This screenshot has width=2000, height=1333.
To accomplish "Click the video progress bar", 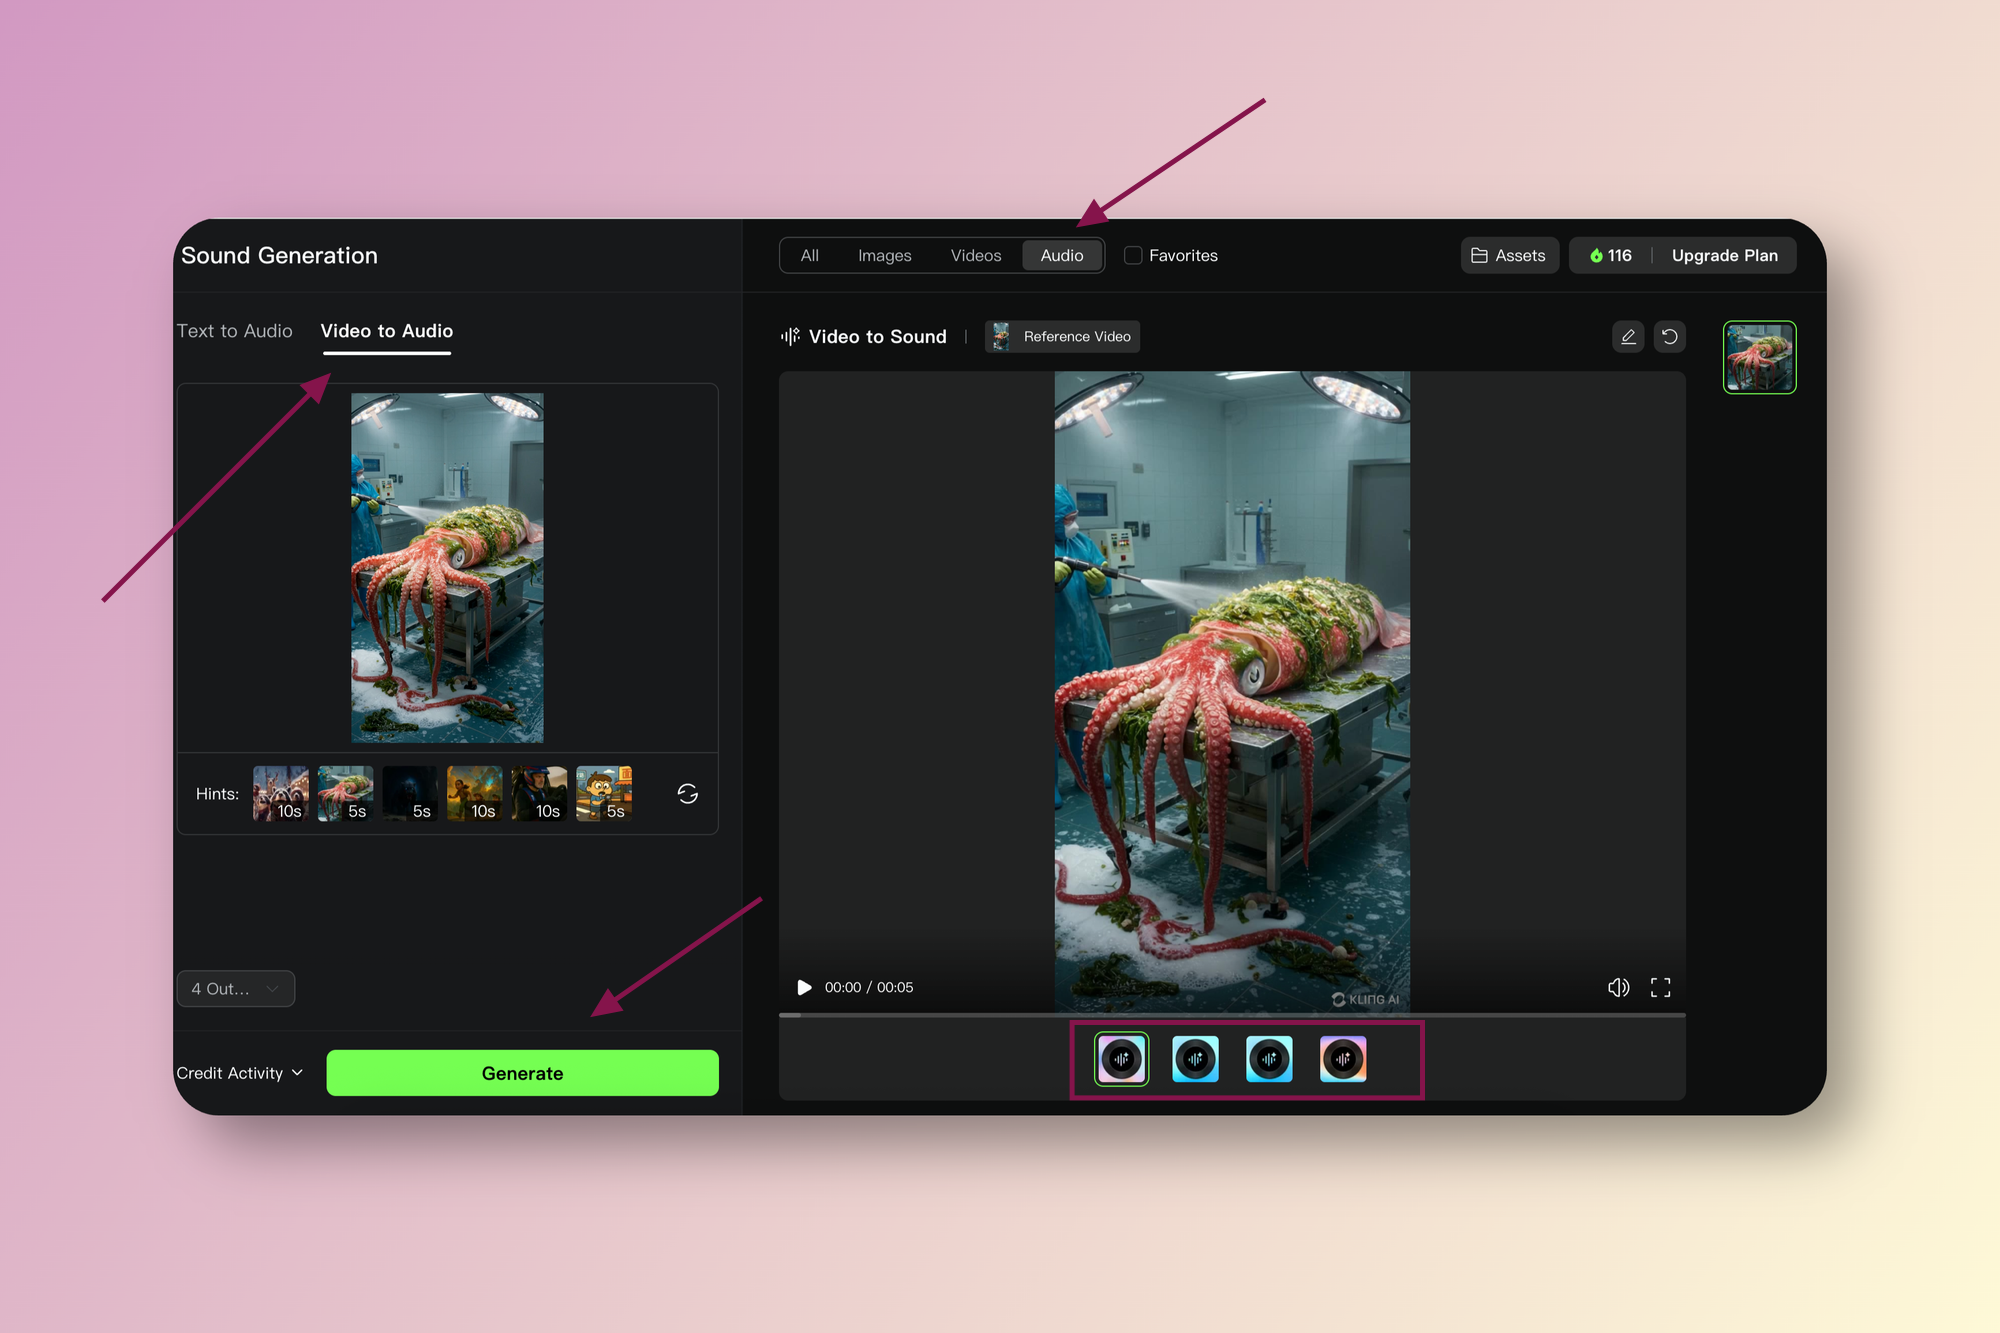I will [x=1232, y=1015].
